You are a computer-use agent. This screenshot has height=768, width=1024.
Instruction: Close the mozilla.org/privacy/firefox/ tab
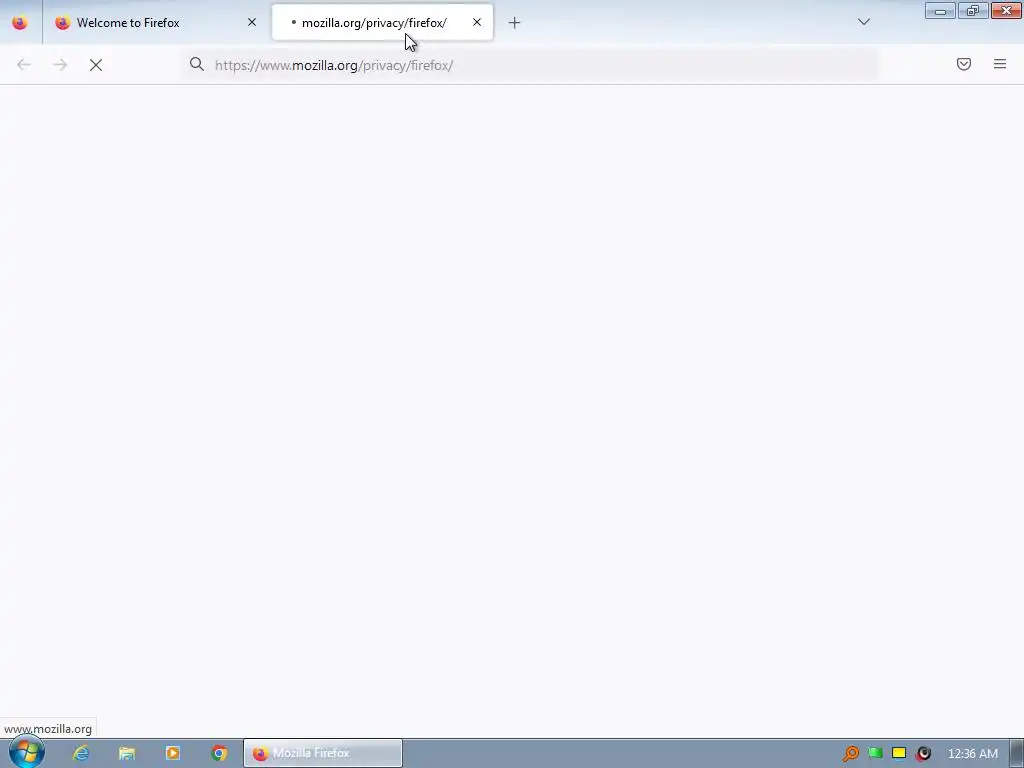(477, 23)
